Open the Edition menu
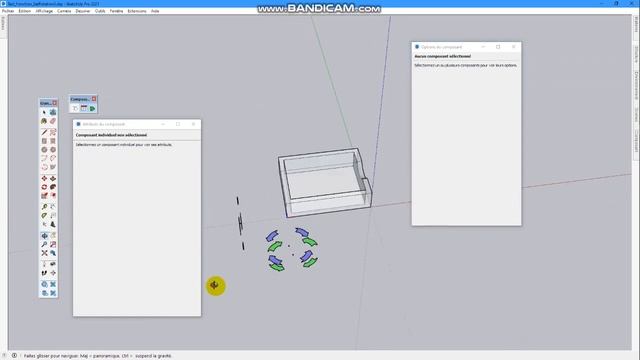The height and width of the screenshot is (360, 640). (x=24, y=11)
